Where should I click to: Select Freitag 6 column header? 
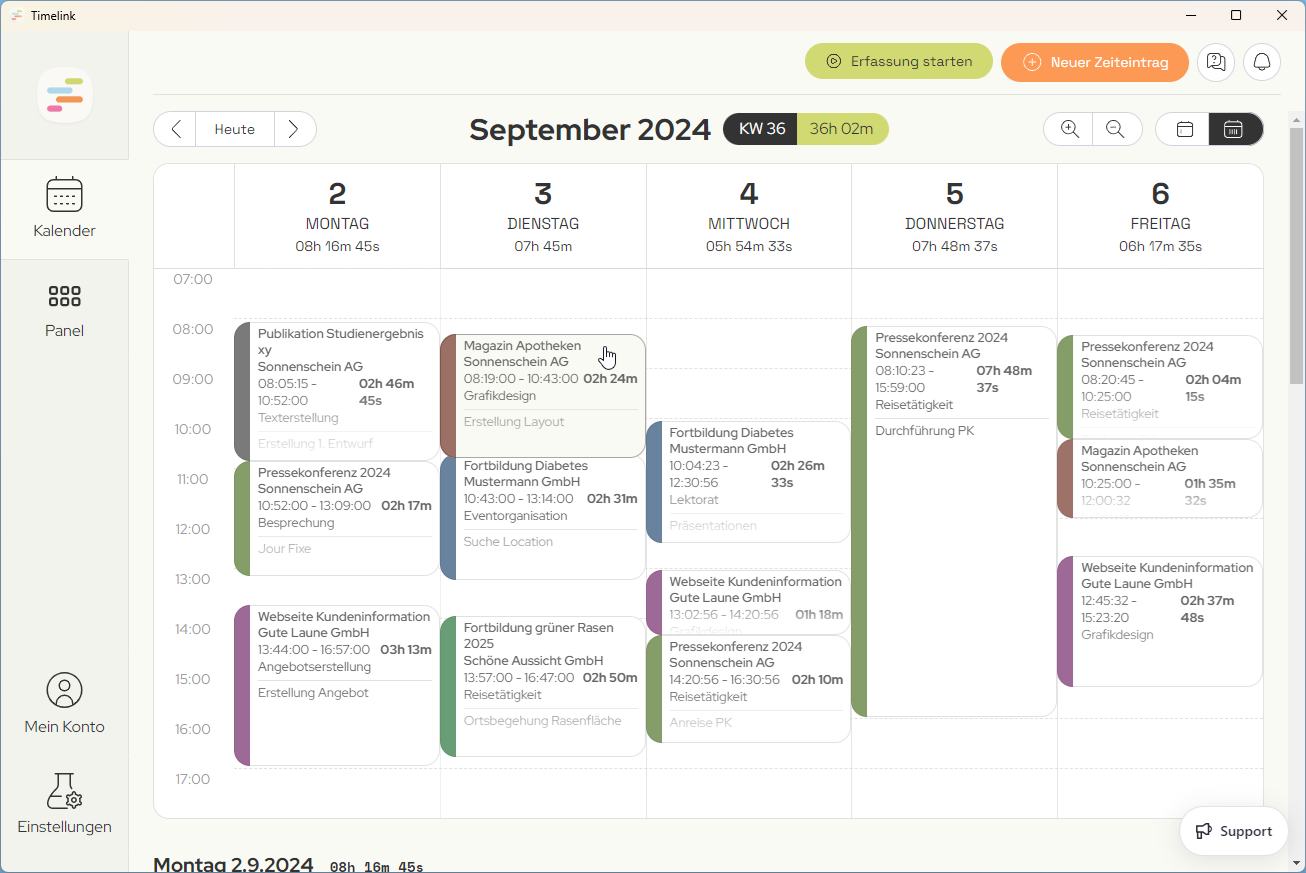pos(1160,216)
